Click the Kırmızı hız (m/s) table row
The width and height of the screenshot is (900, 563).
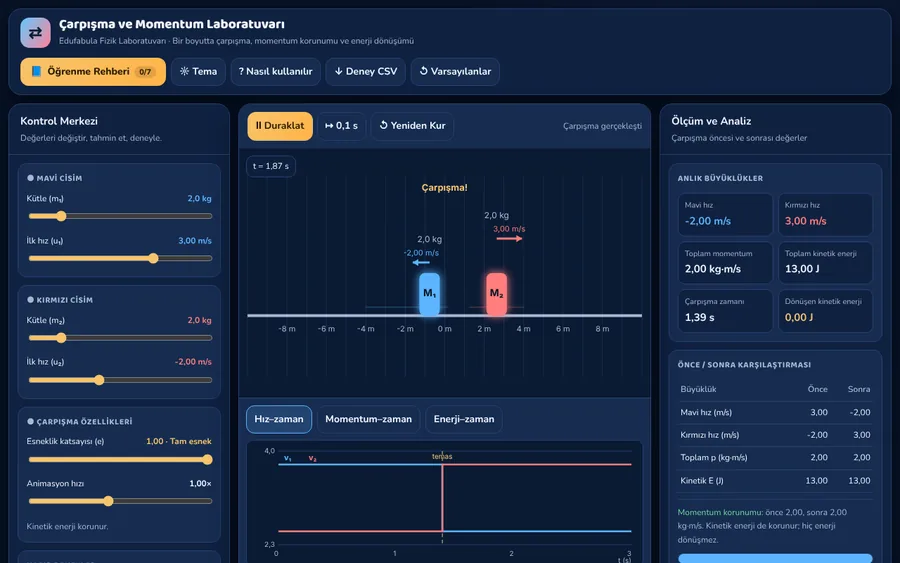(x=775, y=435)
